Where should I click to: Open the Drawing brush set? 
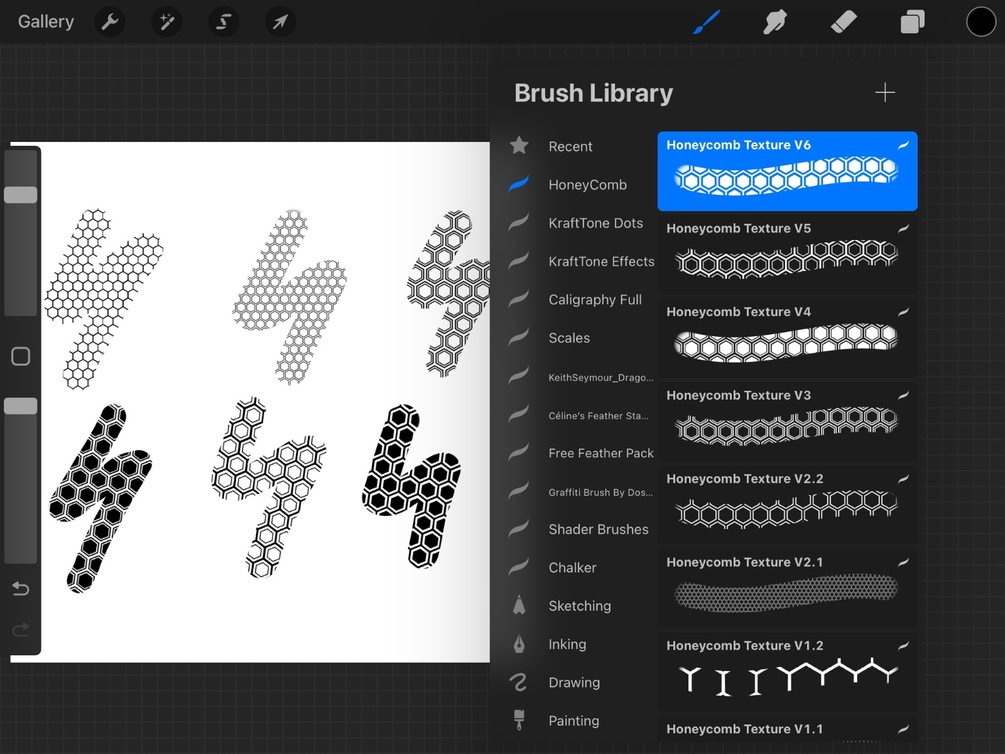[574, 683]
